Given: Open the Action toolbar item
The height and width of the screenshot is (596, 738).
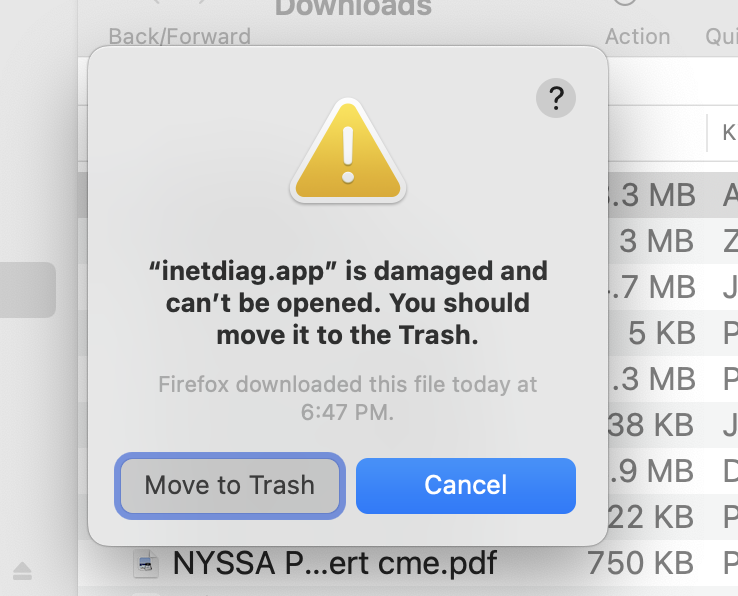Looking at the screenshot, I should tap(637, 37).
